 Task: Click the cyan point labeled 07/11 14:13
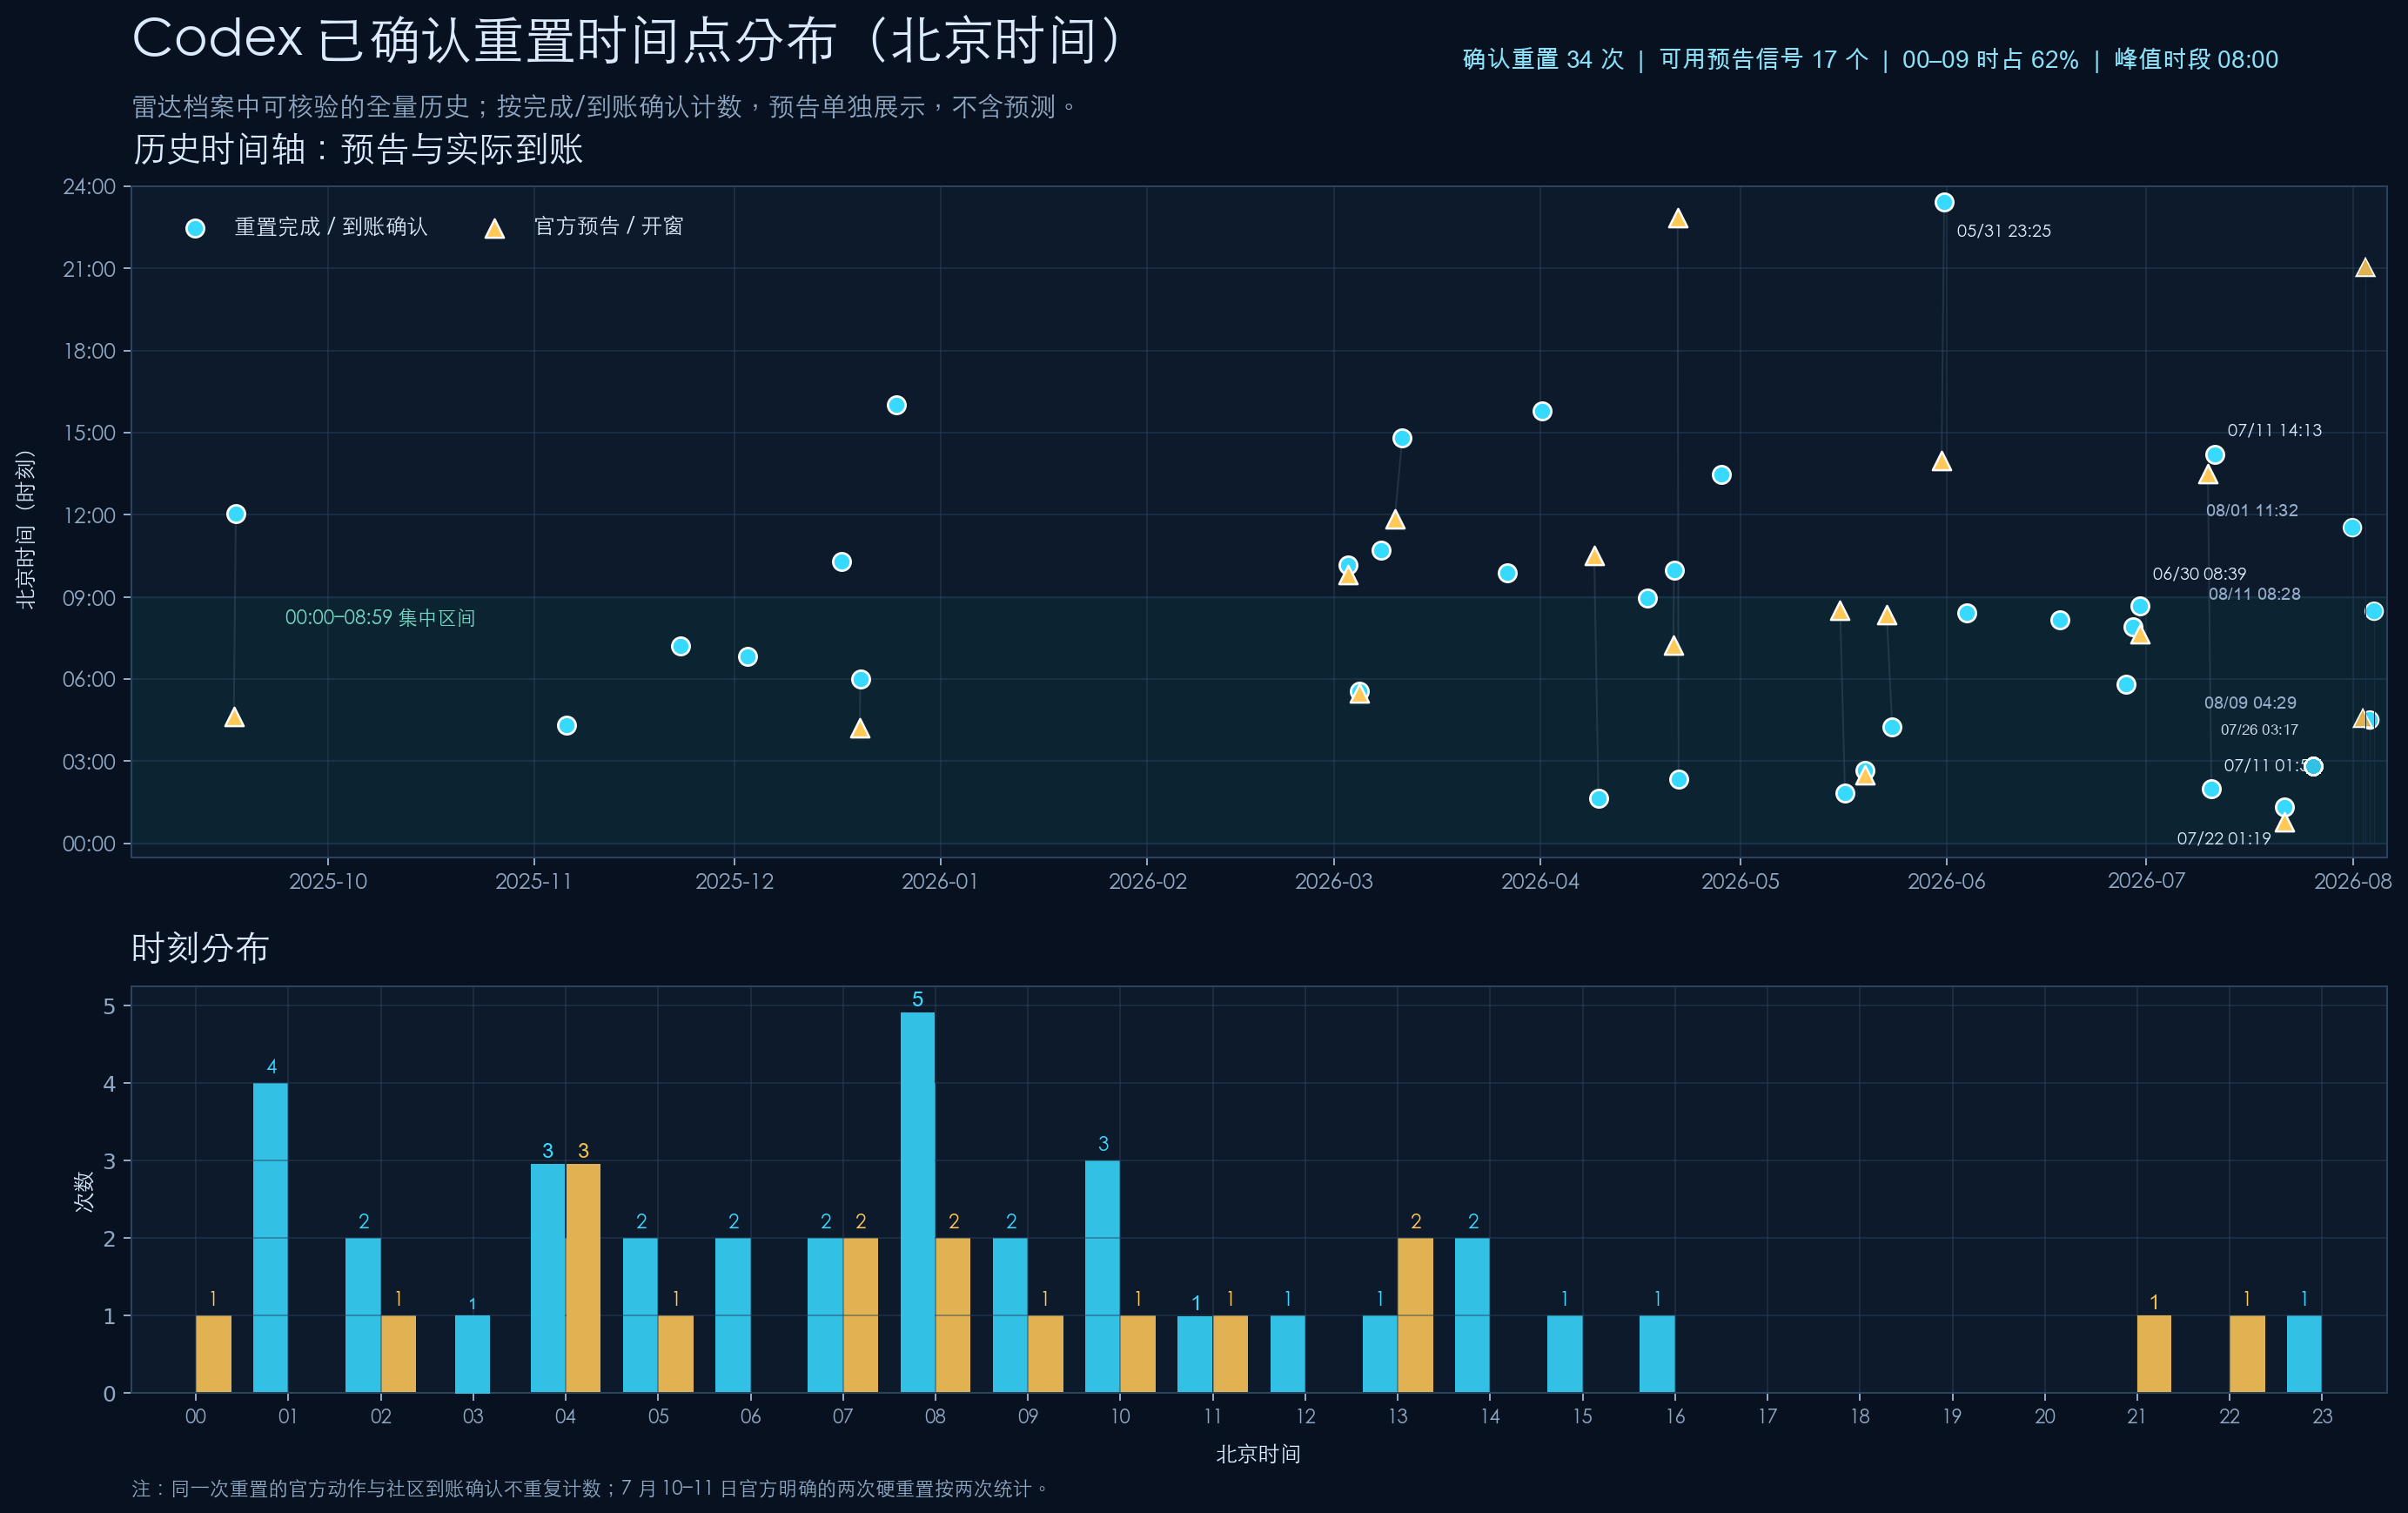[2215, 455]
